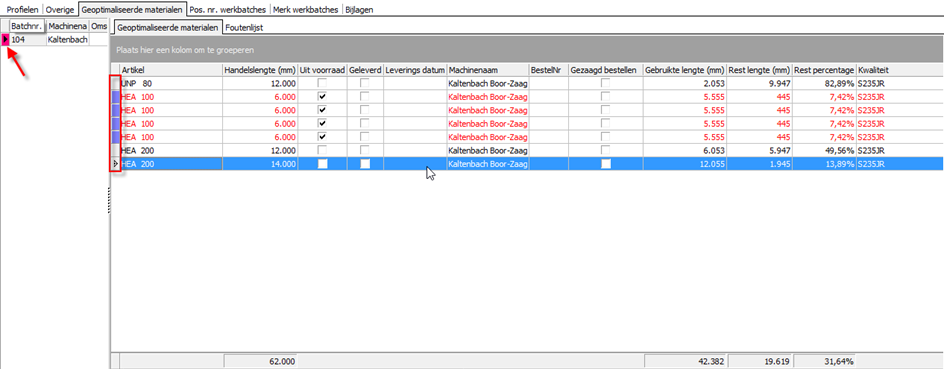Sort by the Gebruikte lengte (mm) header
This screenshot has height=369, width=944.
(685, 70)
